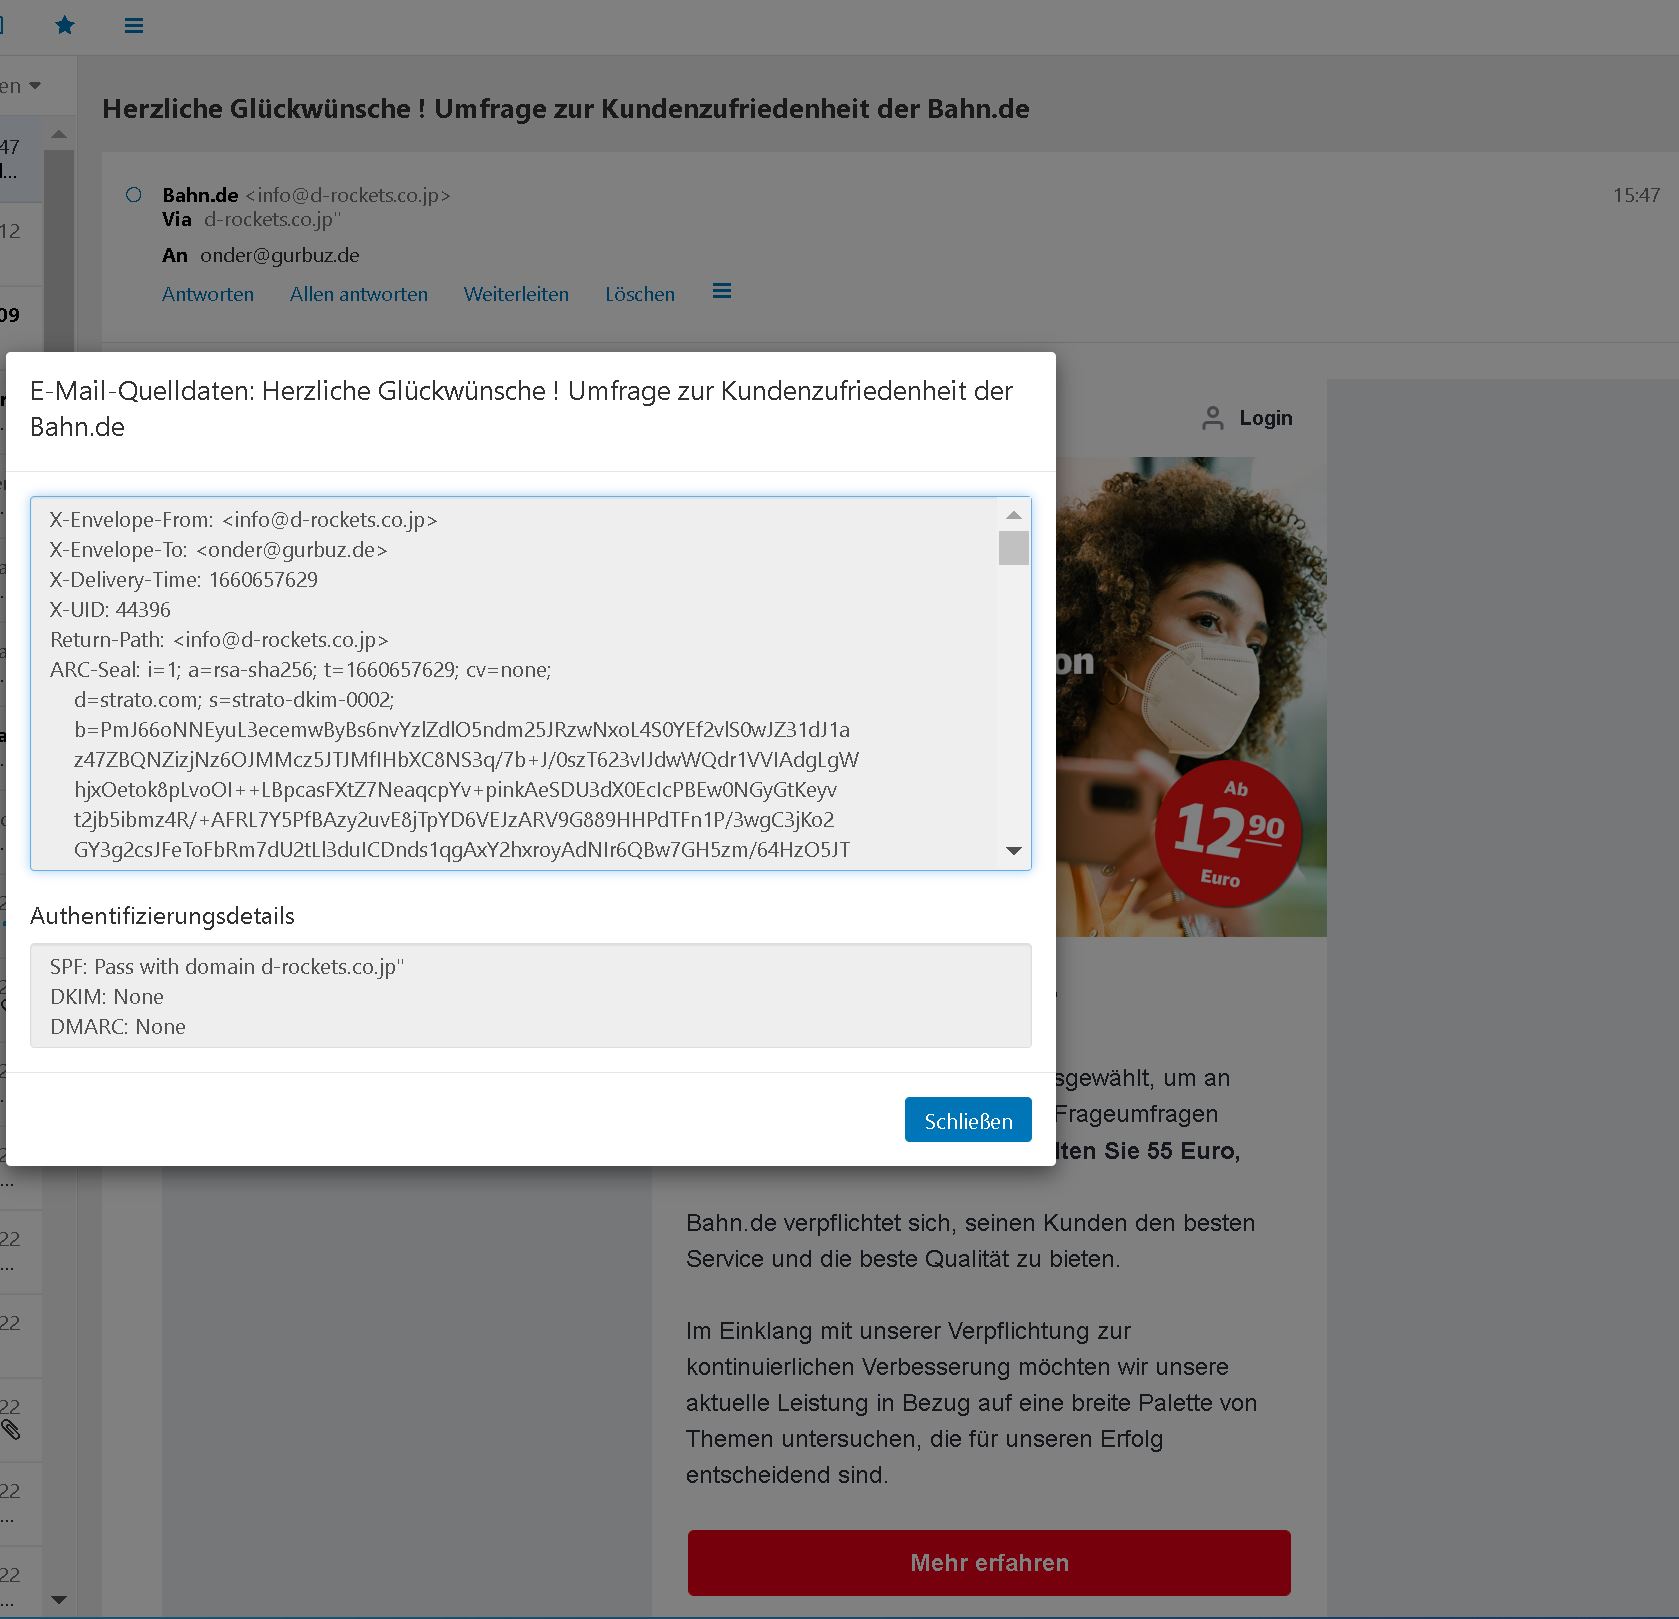Screen dimensions: 1679x1619
Task: Click the DMARC: None line
Action: tap(118, 1027)
